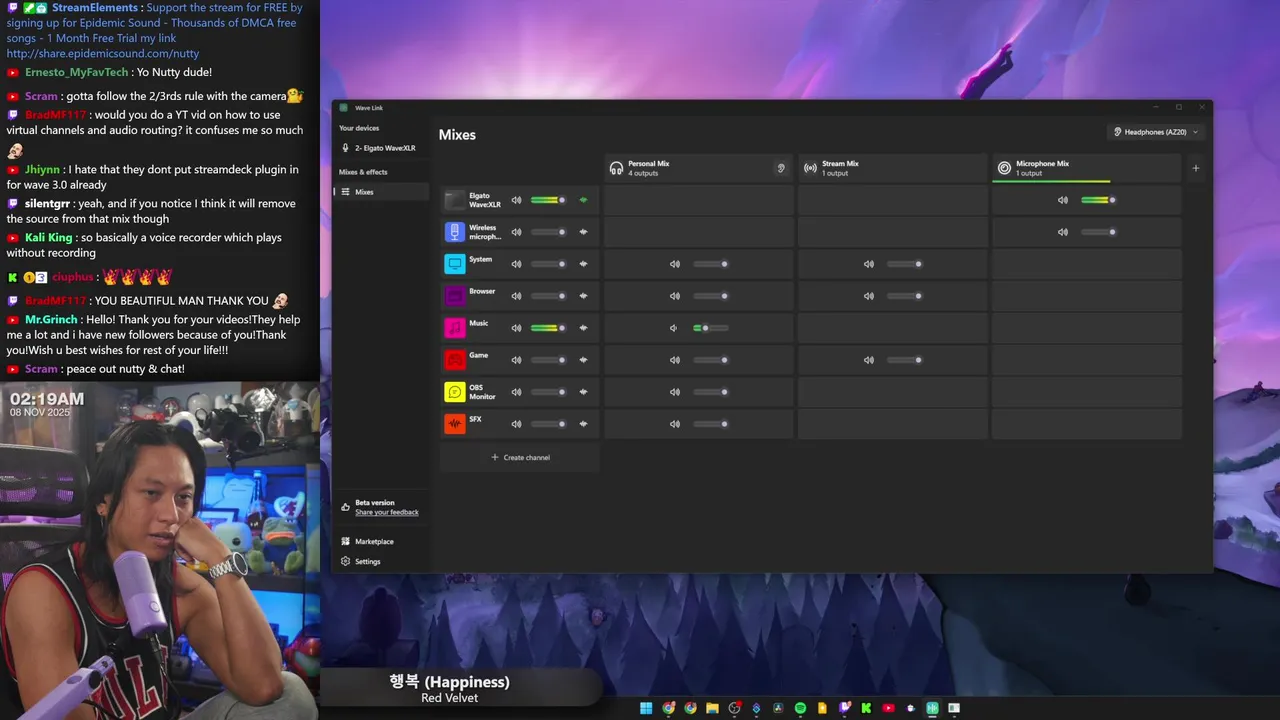Adjust the Music channel main volume slider
The height and width of the screenshot is (720, 1280).
(x=549, y=328)
